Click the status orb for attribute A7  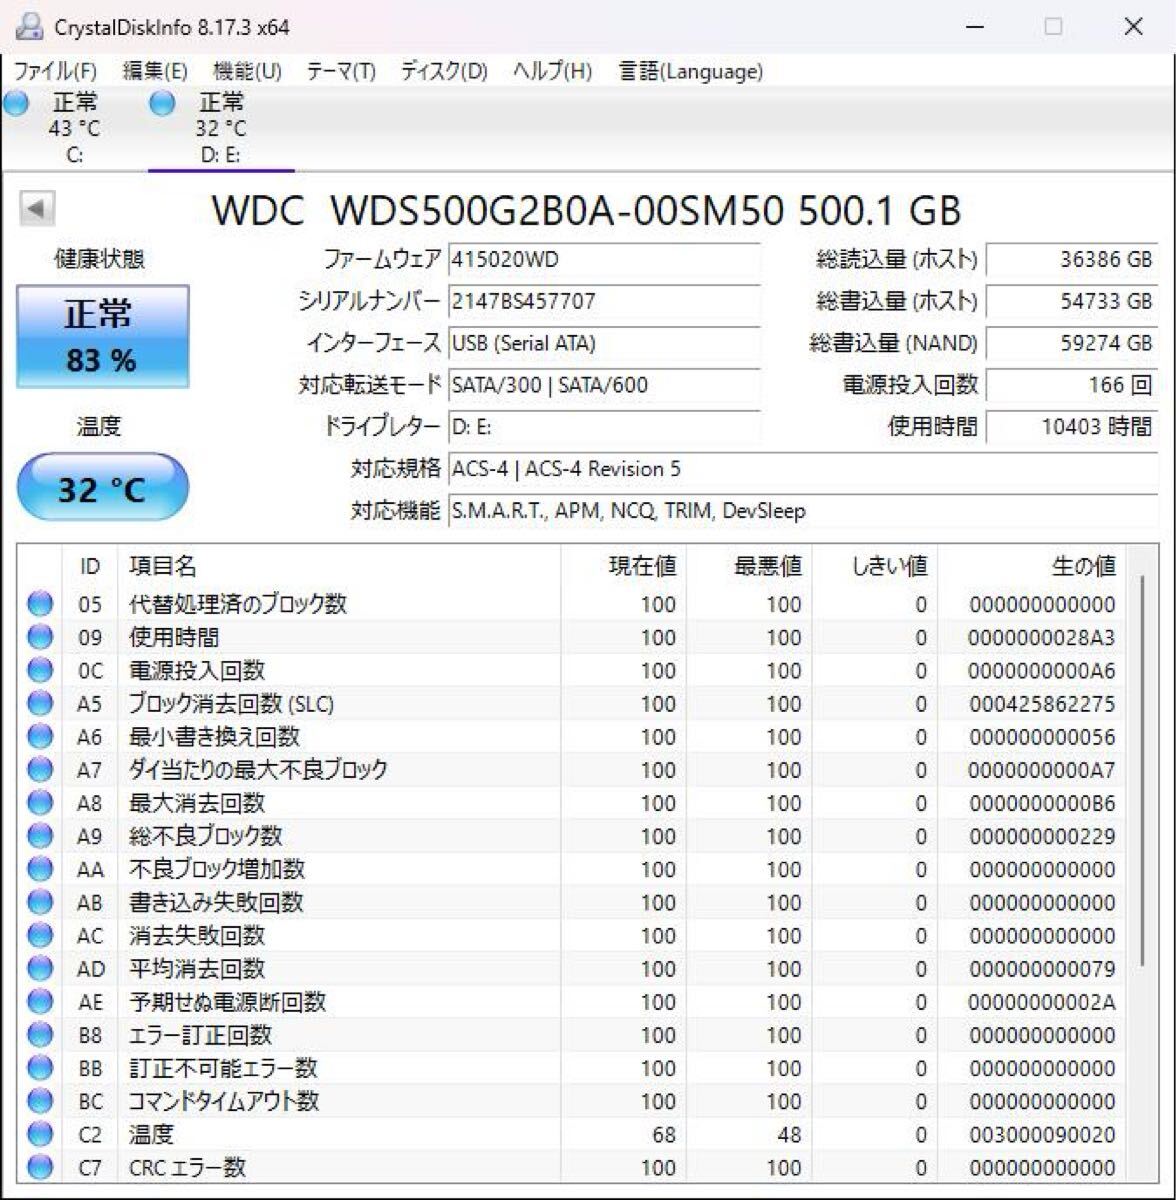click(40, 770)
